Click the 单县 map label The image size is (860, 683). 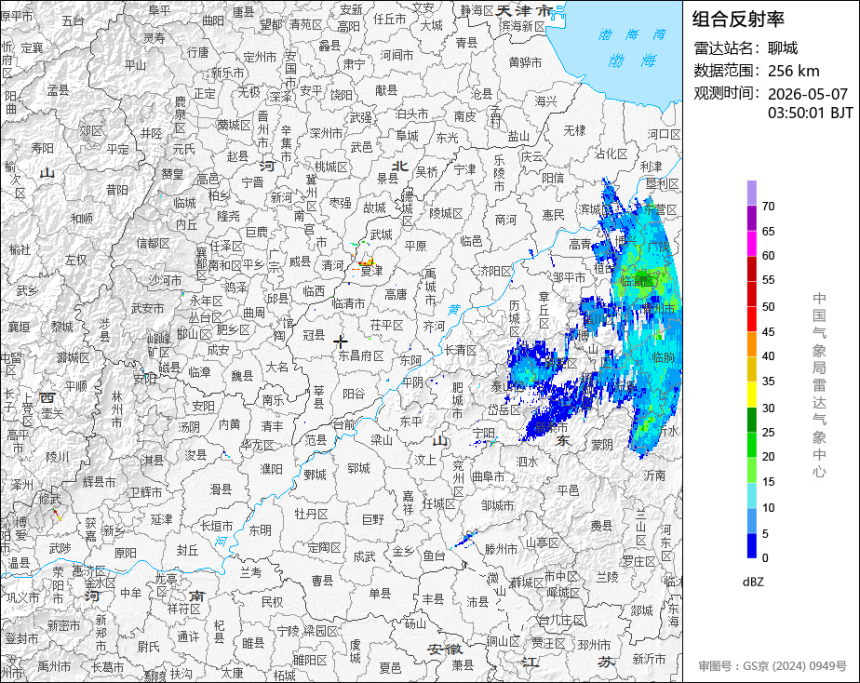380,593
